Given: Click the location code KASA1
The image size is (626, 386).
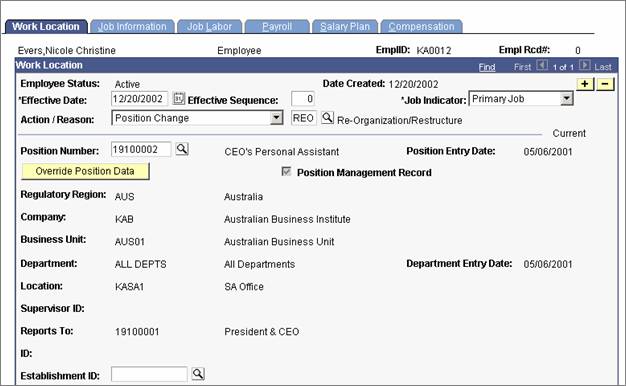Looking at the screenshot, I should tap(129, 287).
